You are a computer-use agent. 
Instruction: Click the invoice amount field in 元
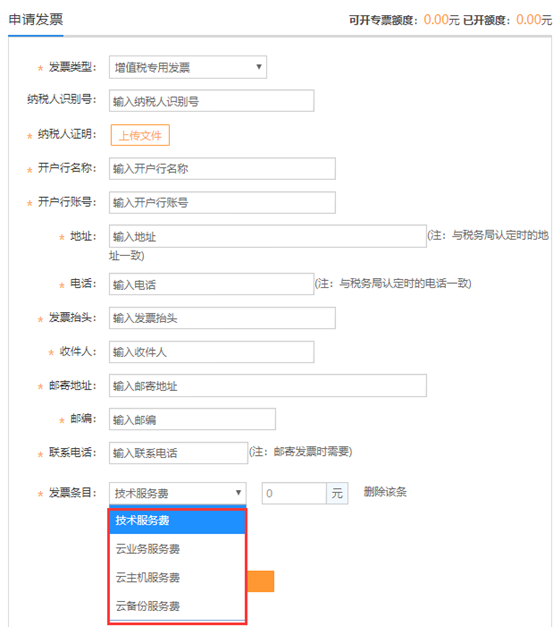[x=294, y=493]
